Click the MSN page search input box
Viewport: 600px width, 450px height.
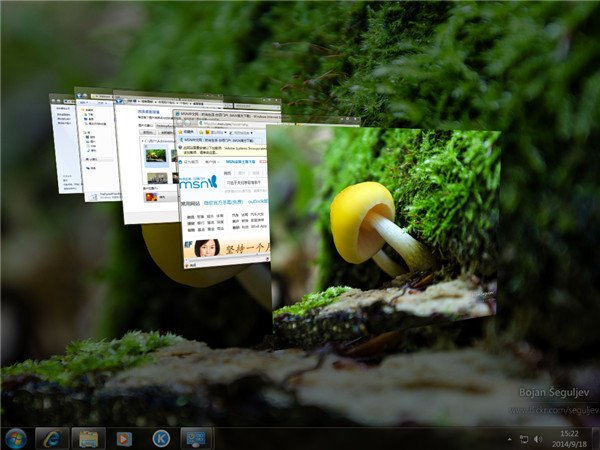click(x=243, y=182)
